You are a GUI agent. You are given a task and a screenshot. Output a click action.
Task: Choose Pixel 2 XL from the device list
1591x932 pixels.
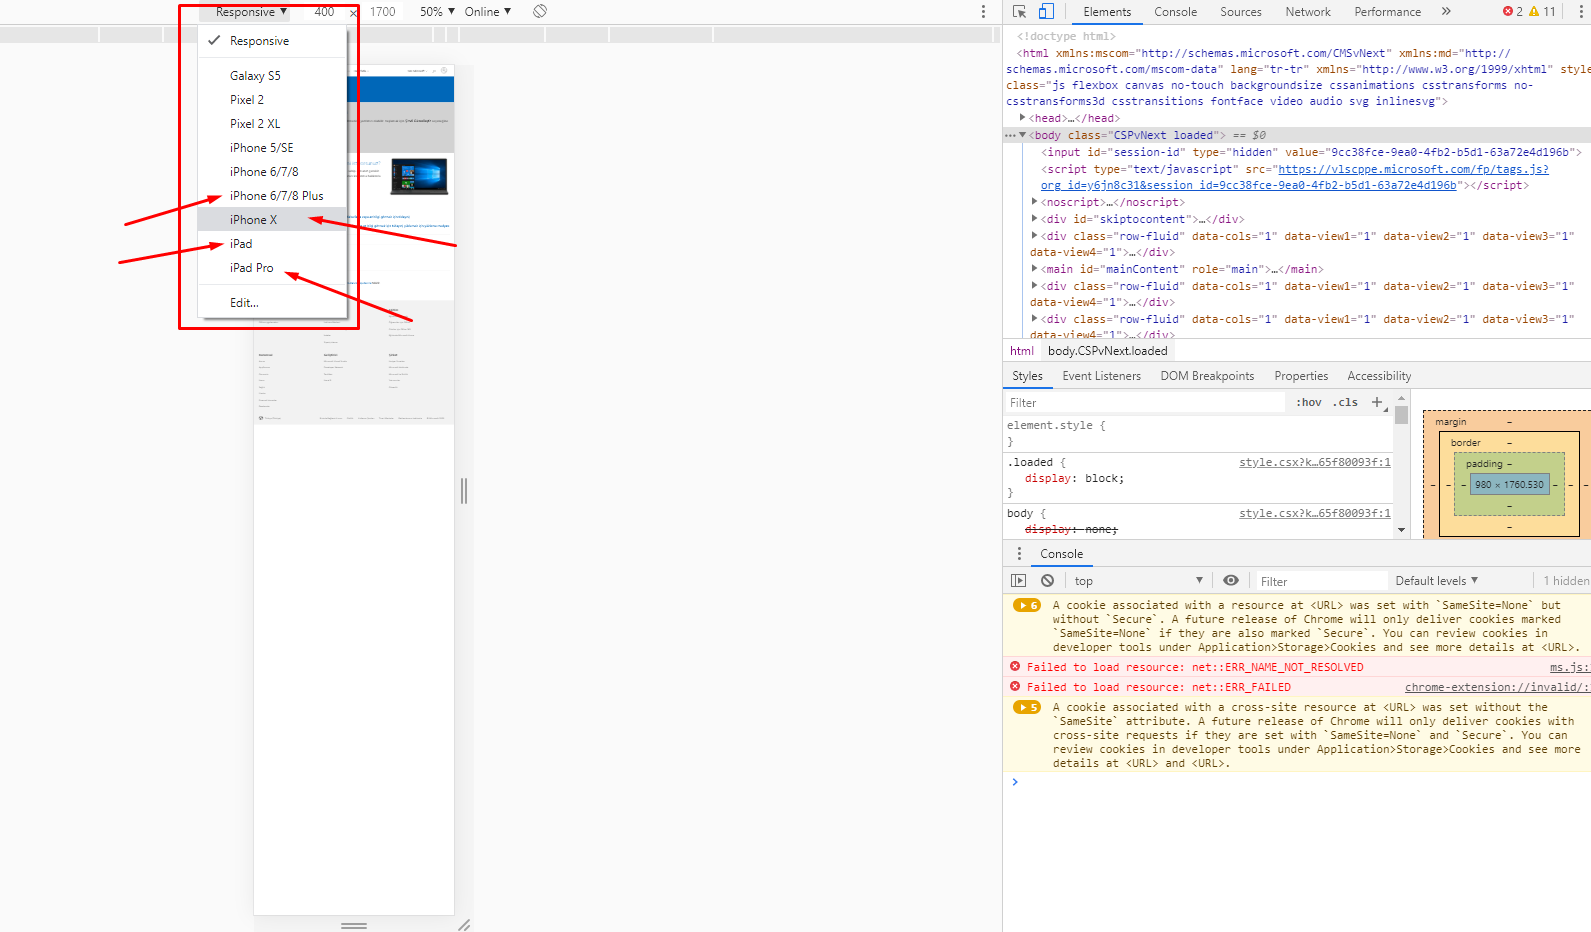(272, 124)
